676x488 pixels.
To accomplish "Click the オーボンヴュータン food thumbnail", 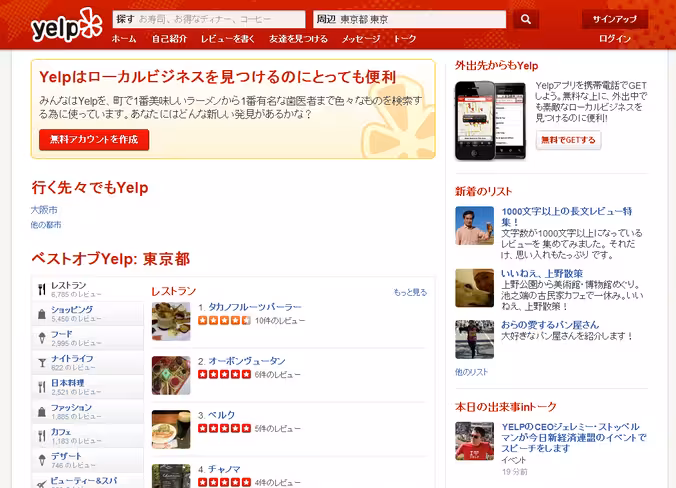I will tap(171, 375).
